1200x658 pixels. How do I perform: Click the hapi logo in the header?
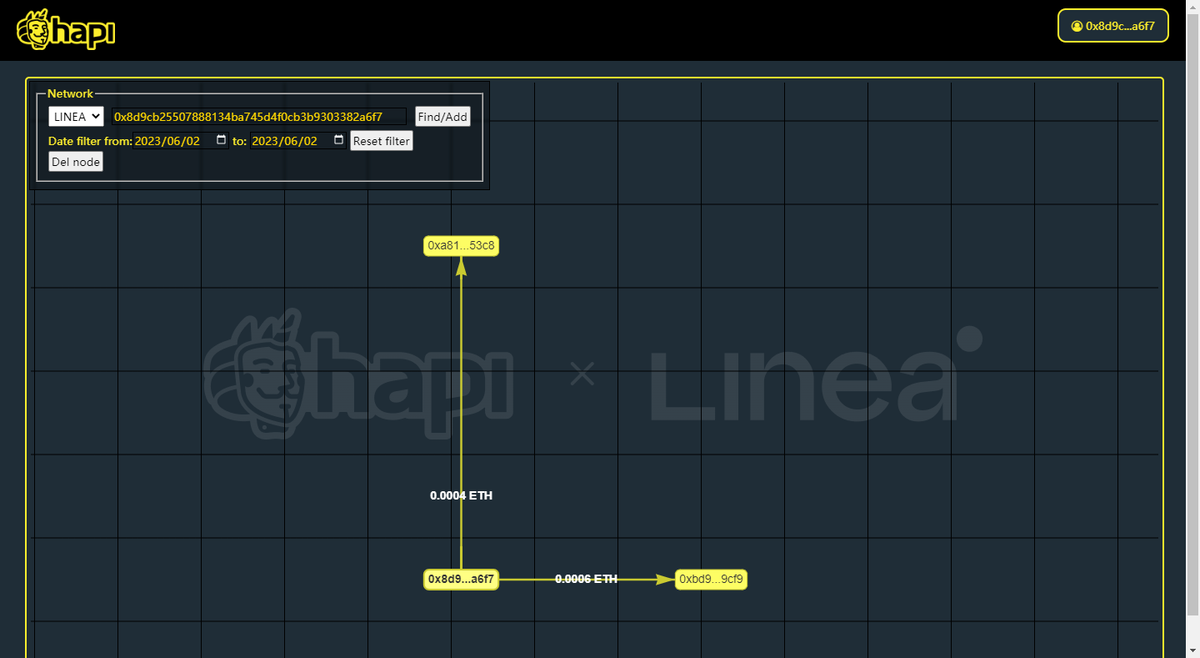coord(66,30)
